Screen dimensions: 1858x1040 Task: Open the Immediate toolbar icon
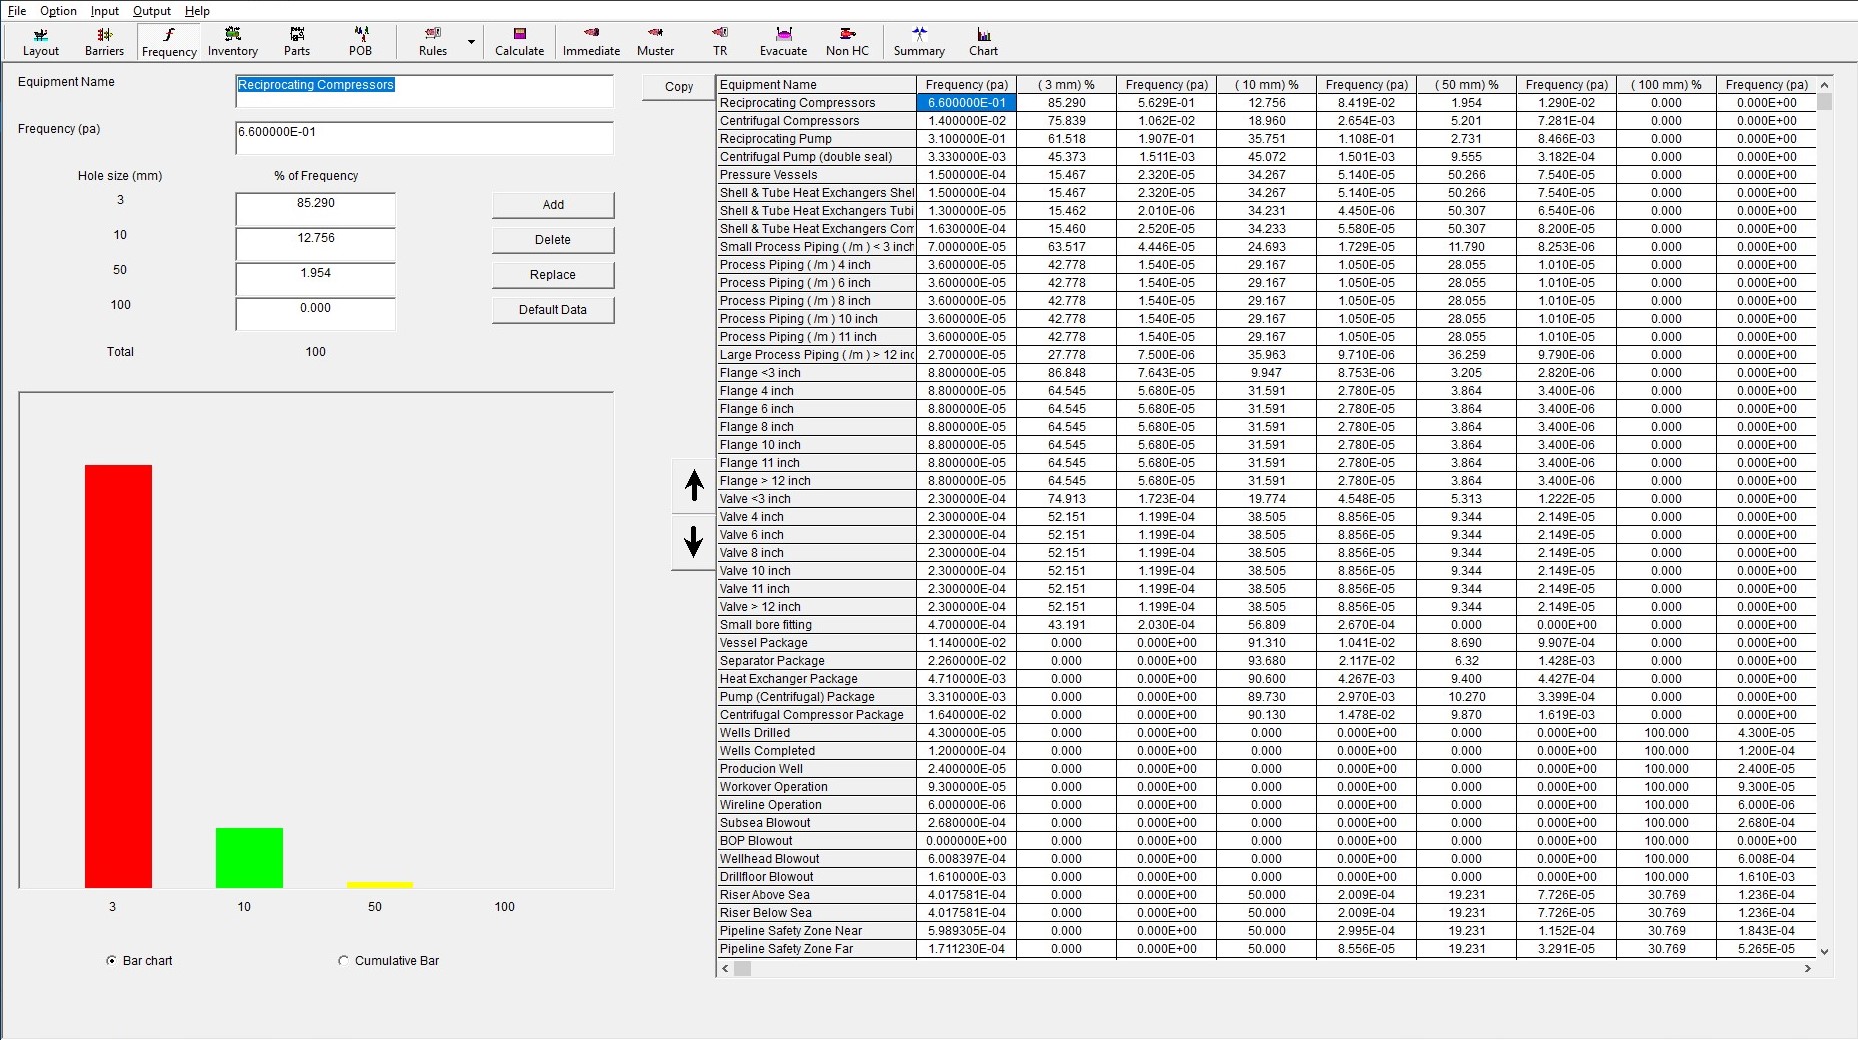tap(591, 42)
